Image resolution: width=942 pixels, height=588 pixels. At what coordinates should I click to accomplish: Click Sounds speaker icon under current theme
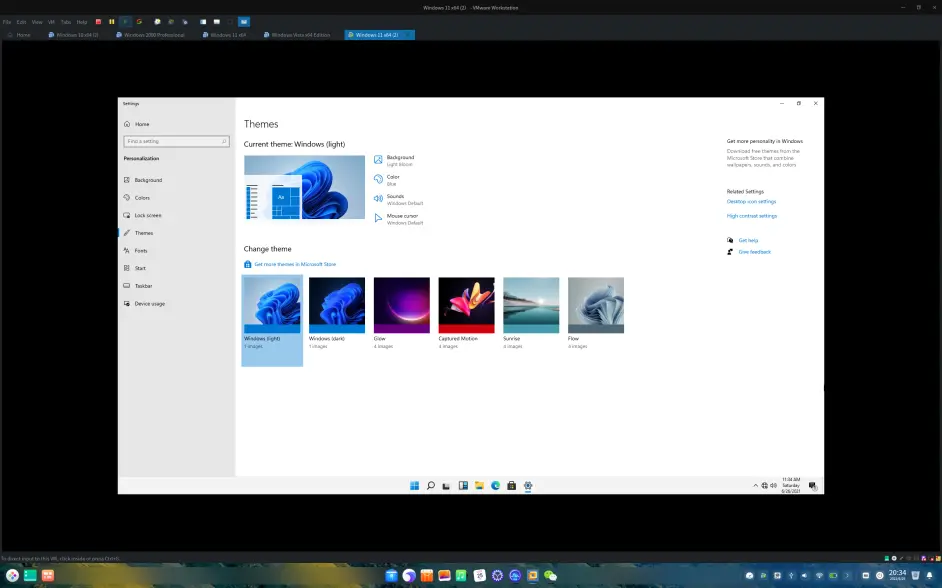pyautogui.click(x=378, y=198)
